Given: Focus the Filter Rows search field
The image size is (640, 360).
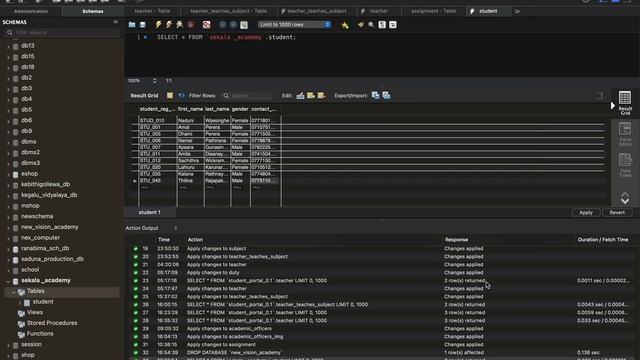Looking at the screenshot, I should pos(247,96).
